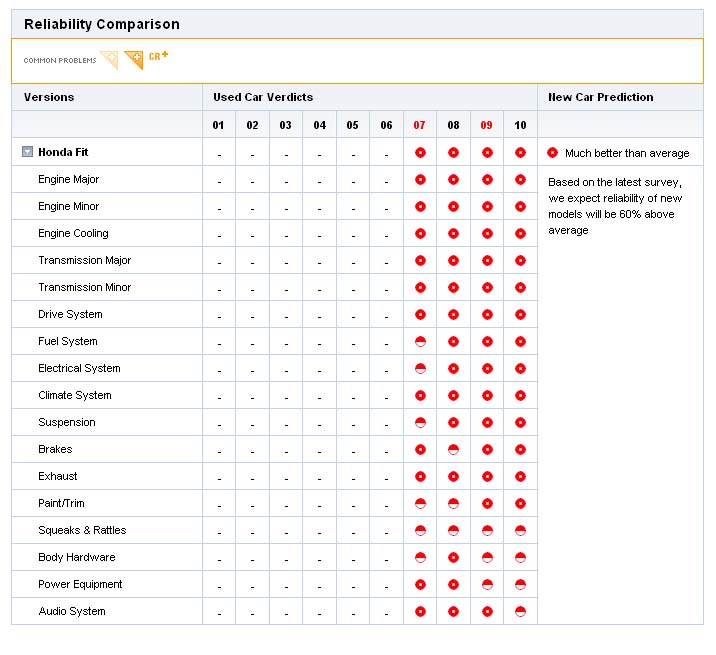Click Engine Major 08 rating icon
716x655 pixels.
tap(453, 180)
